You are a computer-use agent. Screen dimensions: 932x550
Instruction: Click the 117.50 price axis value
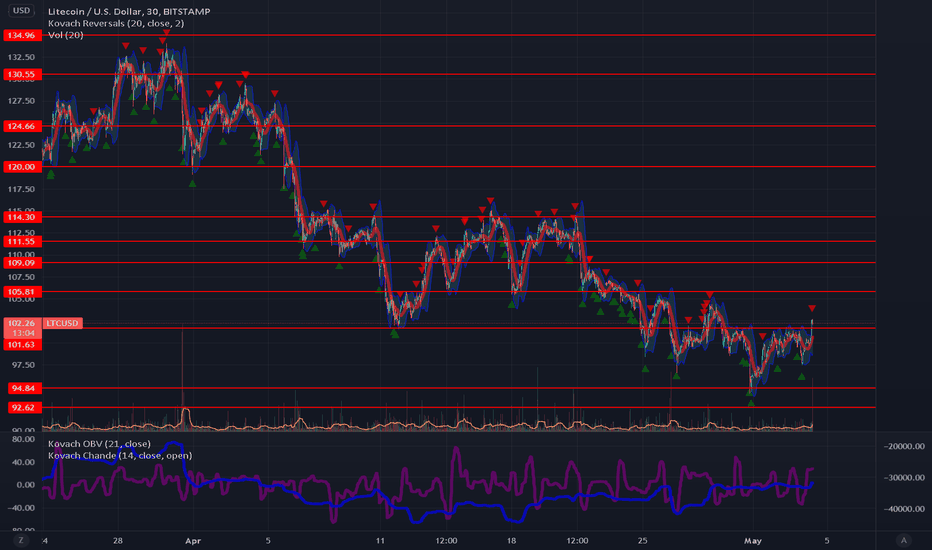[21, 189]
